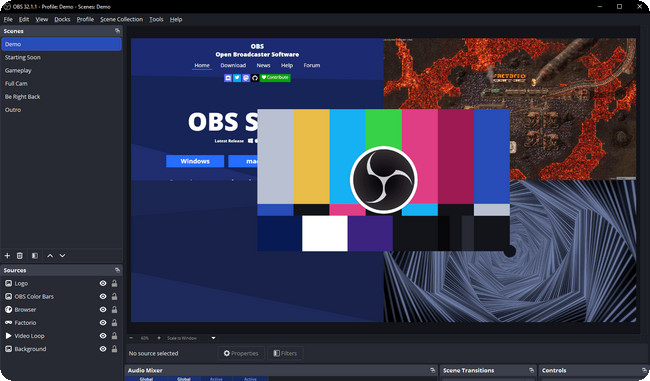
Task: Click the Windows download button in preview
Action: pyautogui.click(x=195, y=161)
